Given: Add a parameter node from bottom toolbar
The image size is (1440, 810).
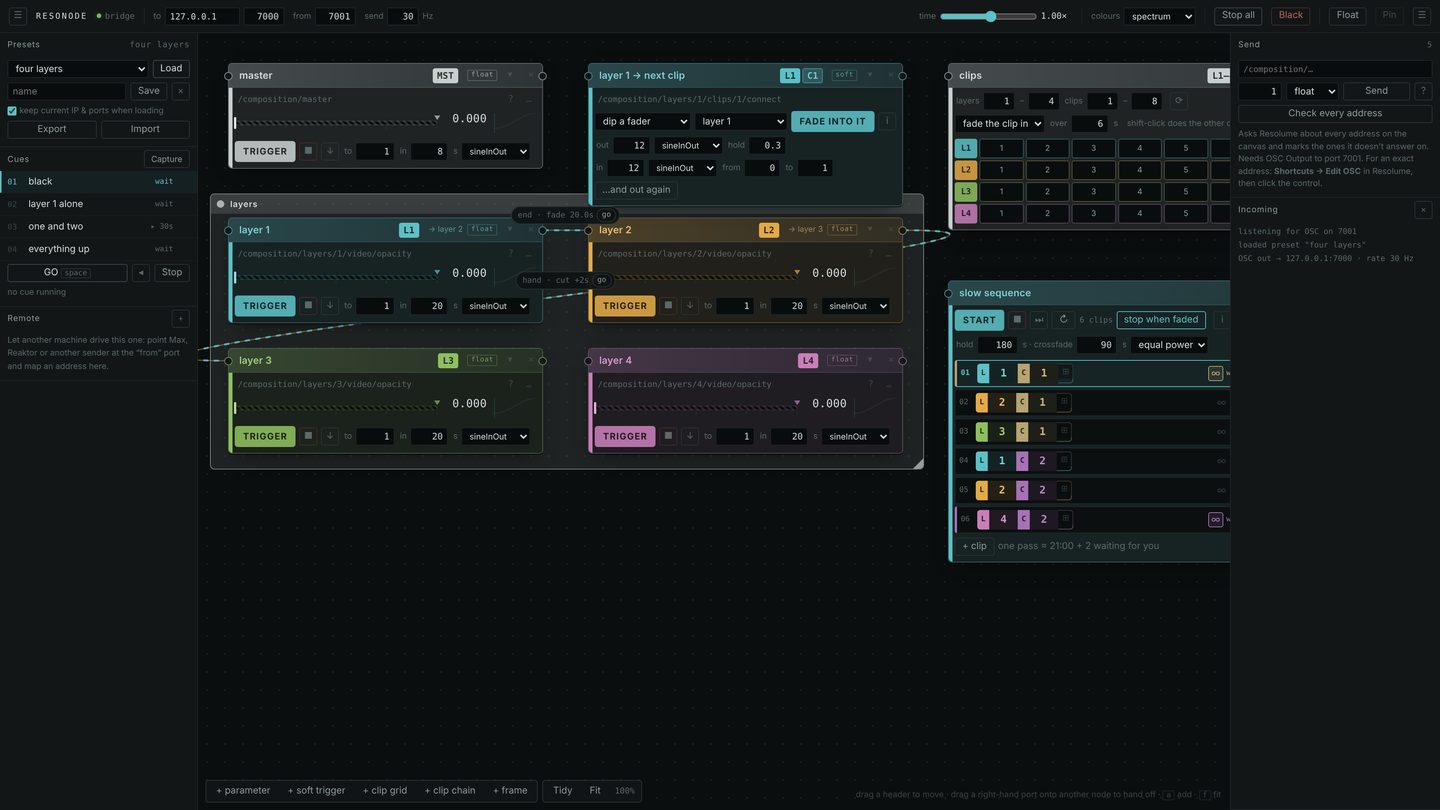Looking at the screenshot, I should tap(243, 791).
